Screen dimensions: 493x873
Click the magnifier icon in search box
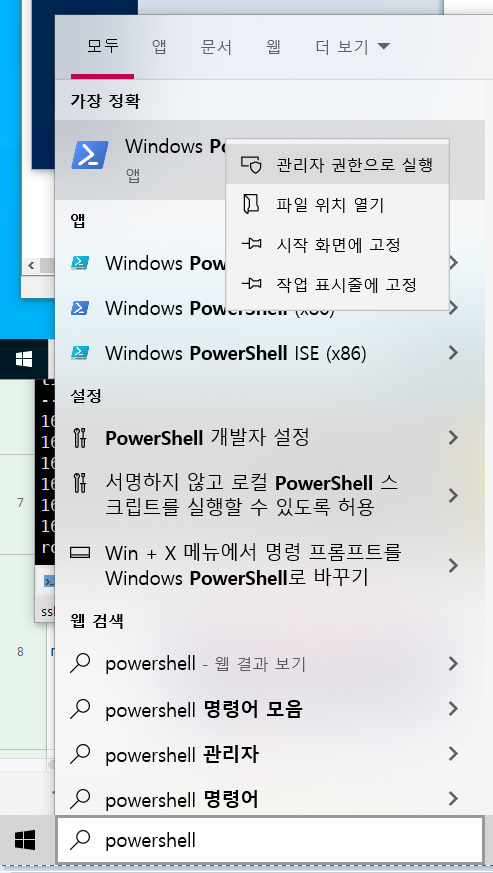pos(81,840)
